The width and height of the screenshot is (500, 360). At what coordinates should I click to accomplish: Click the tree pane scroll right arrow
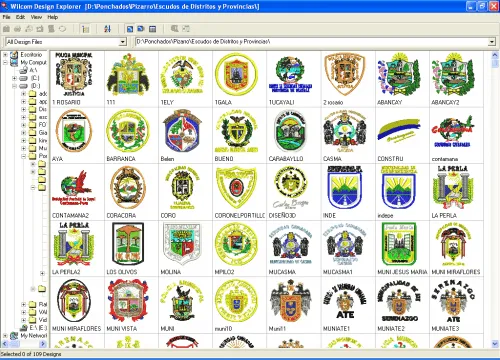pos(43,344)
